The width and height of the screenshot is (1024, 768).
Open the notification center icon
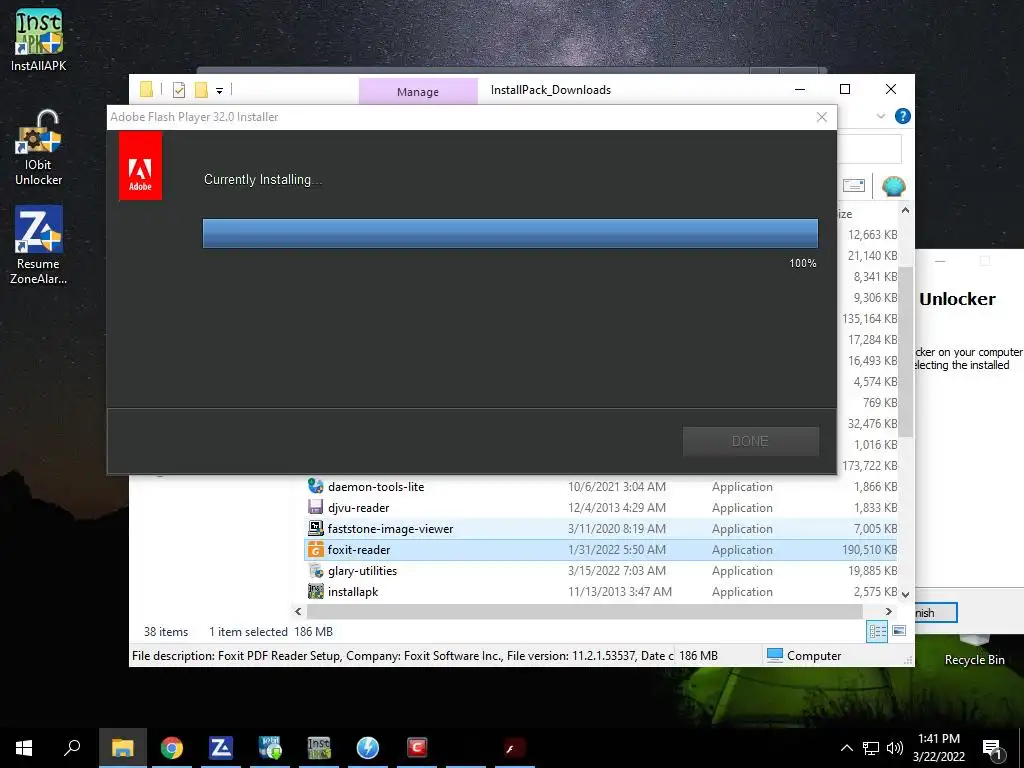point(992,749)
